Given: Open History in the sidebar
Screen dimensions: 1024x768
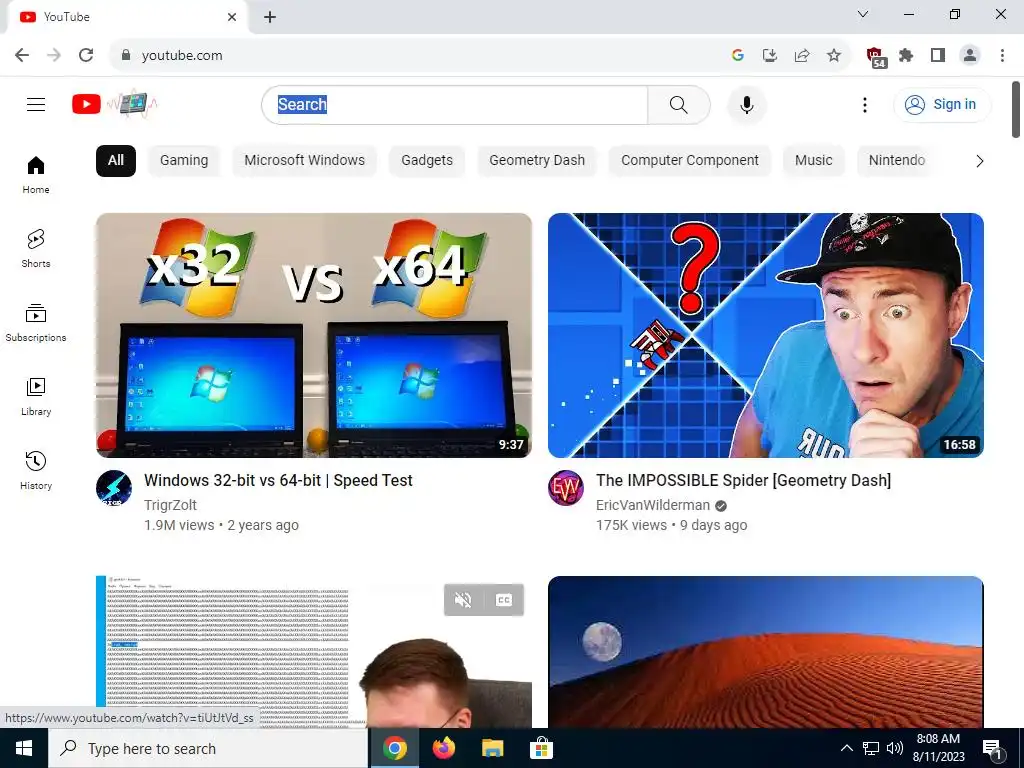Looking at the screenshot, I should (36, 470).
